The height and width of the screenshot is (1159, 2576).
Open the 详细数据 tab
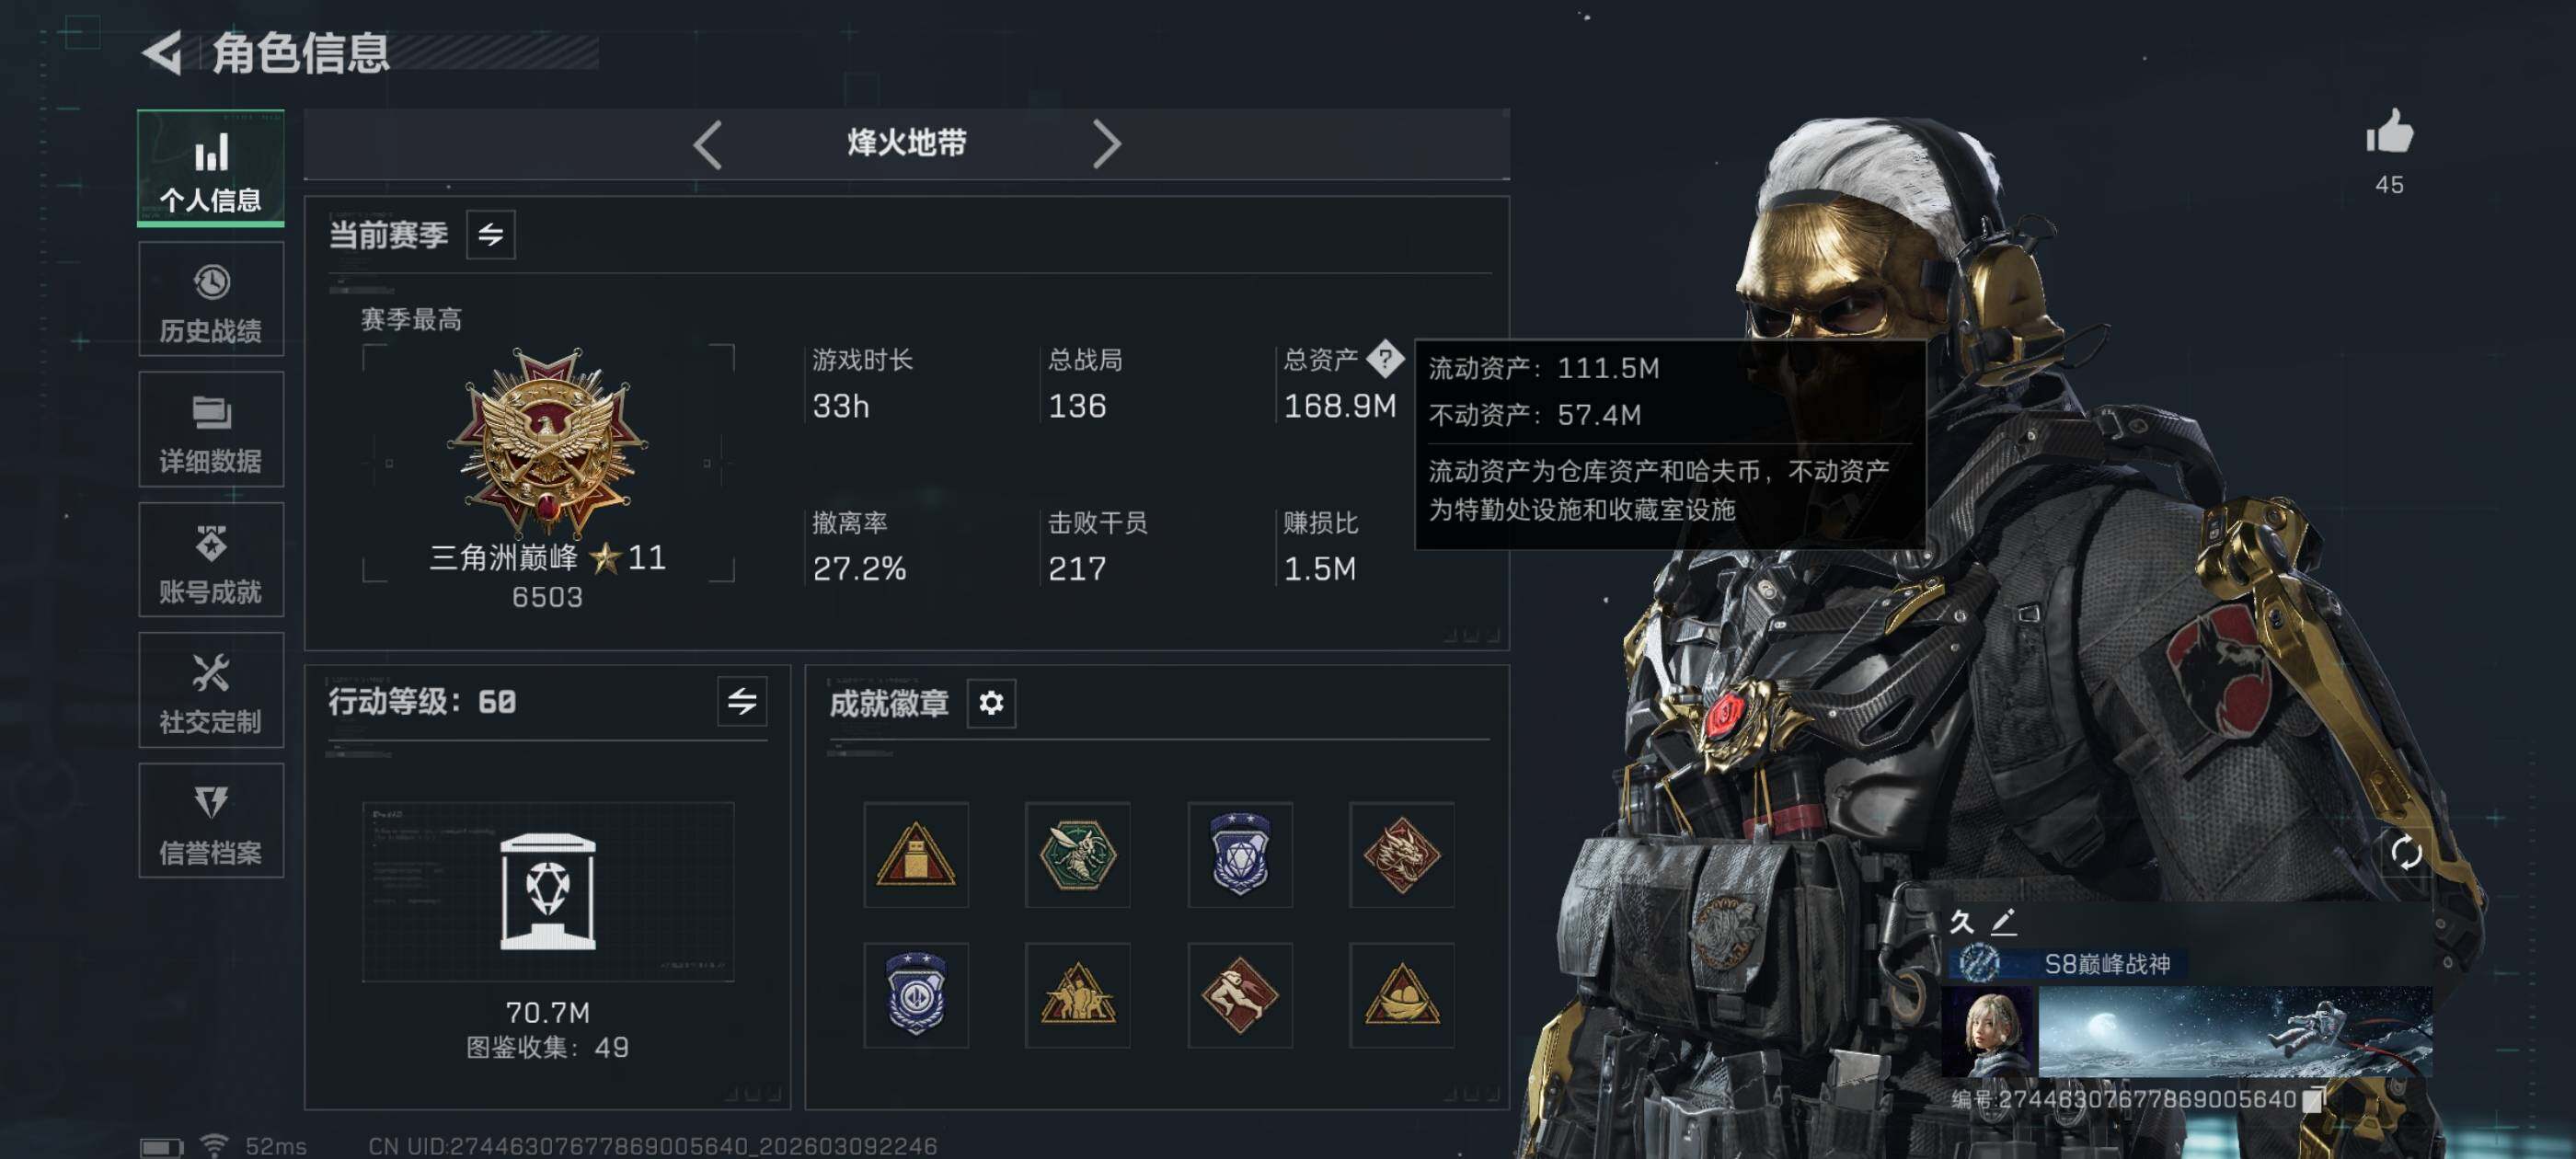point(211,430)
